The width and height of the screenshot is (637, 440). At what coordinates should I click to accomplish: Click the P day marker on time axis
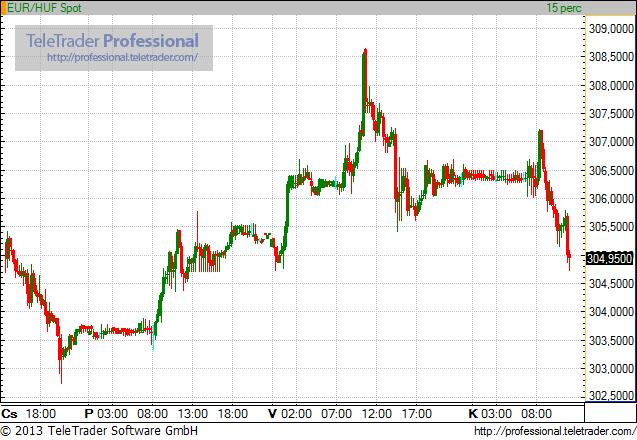(89, 414)
